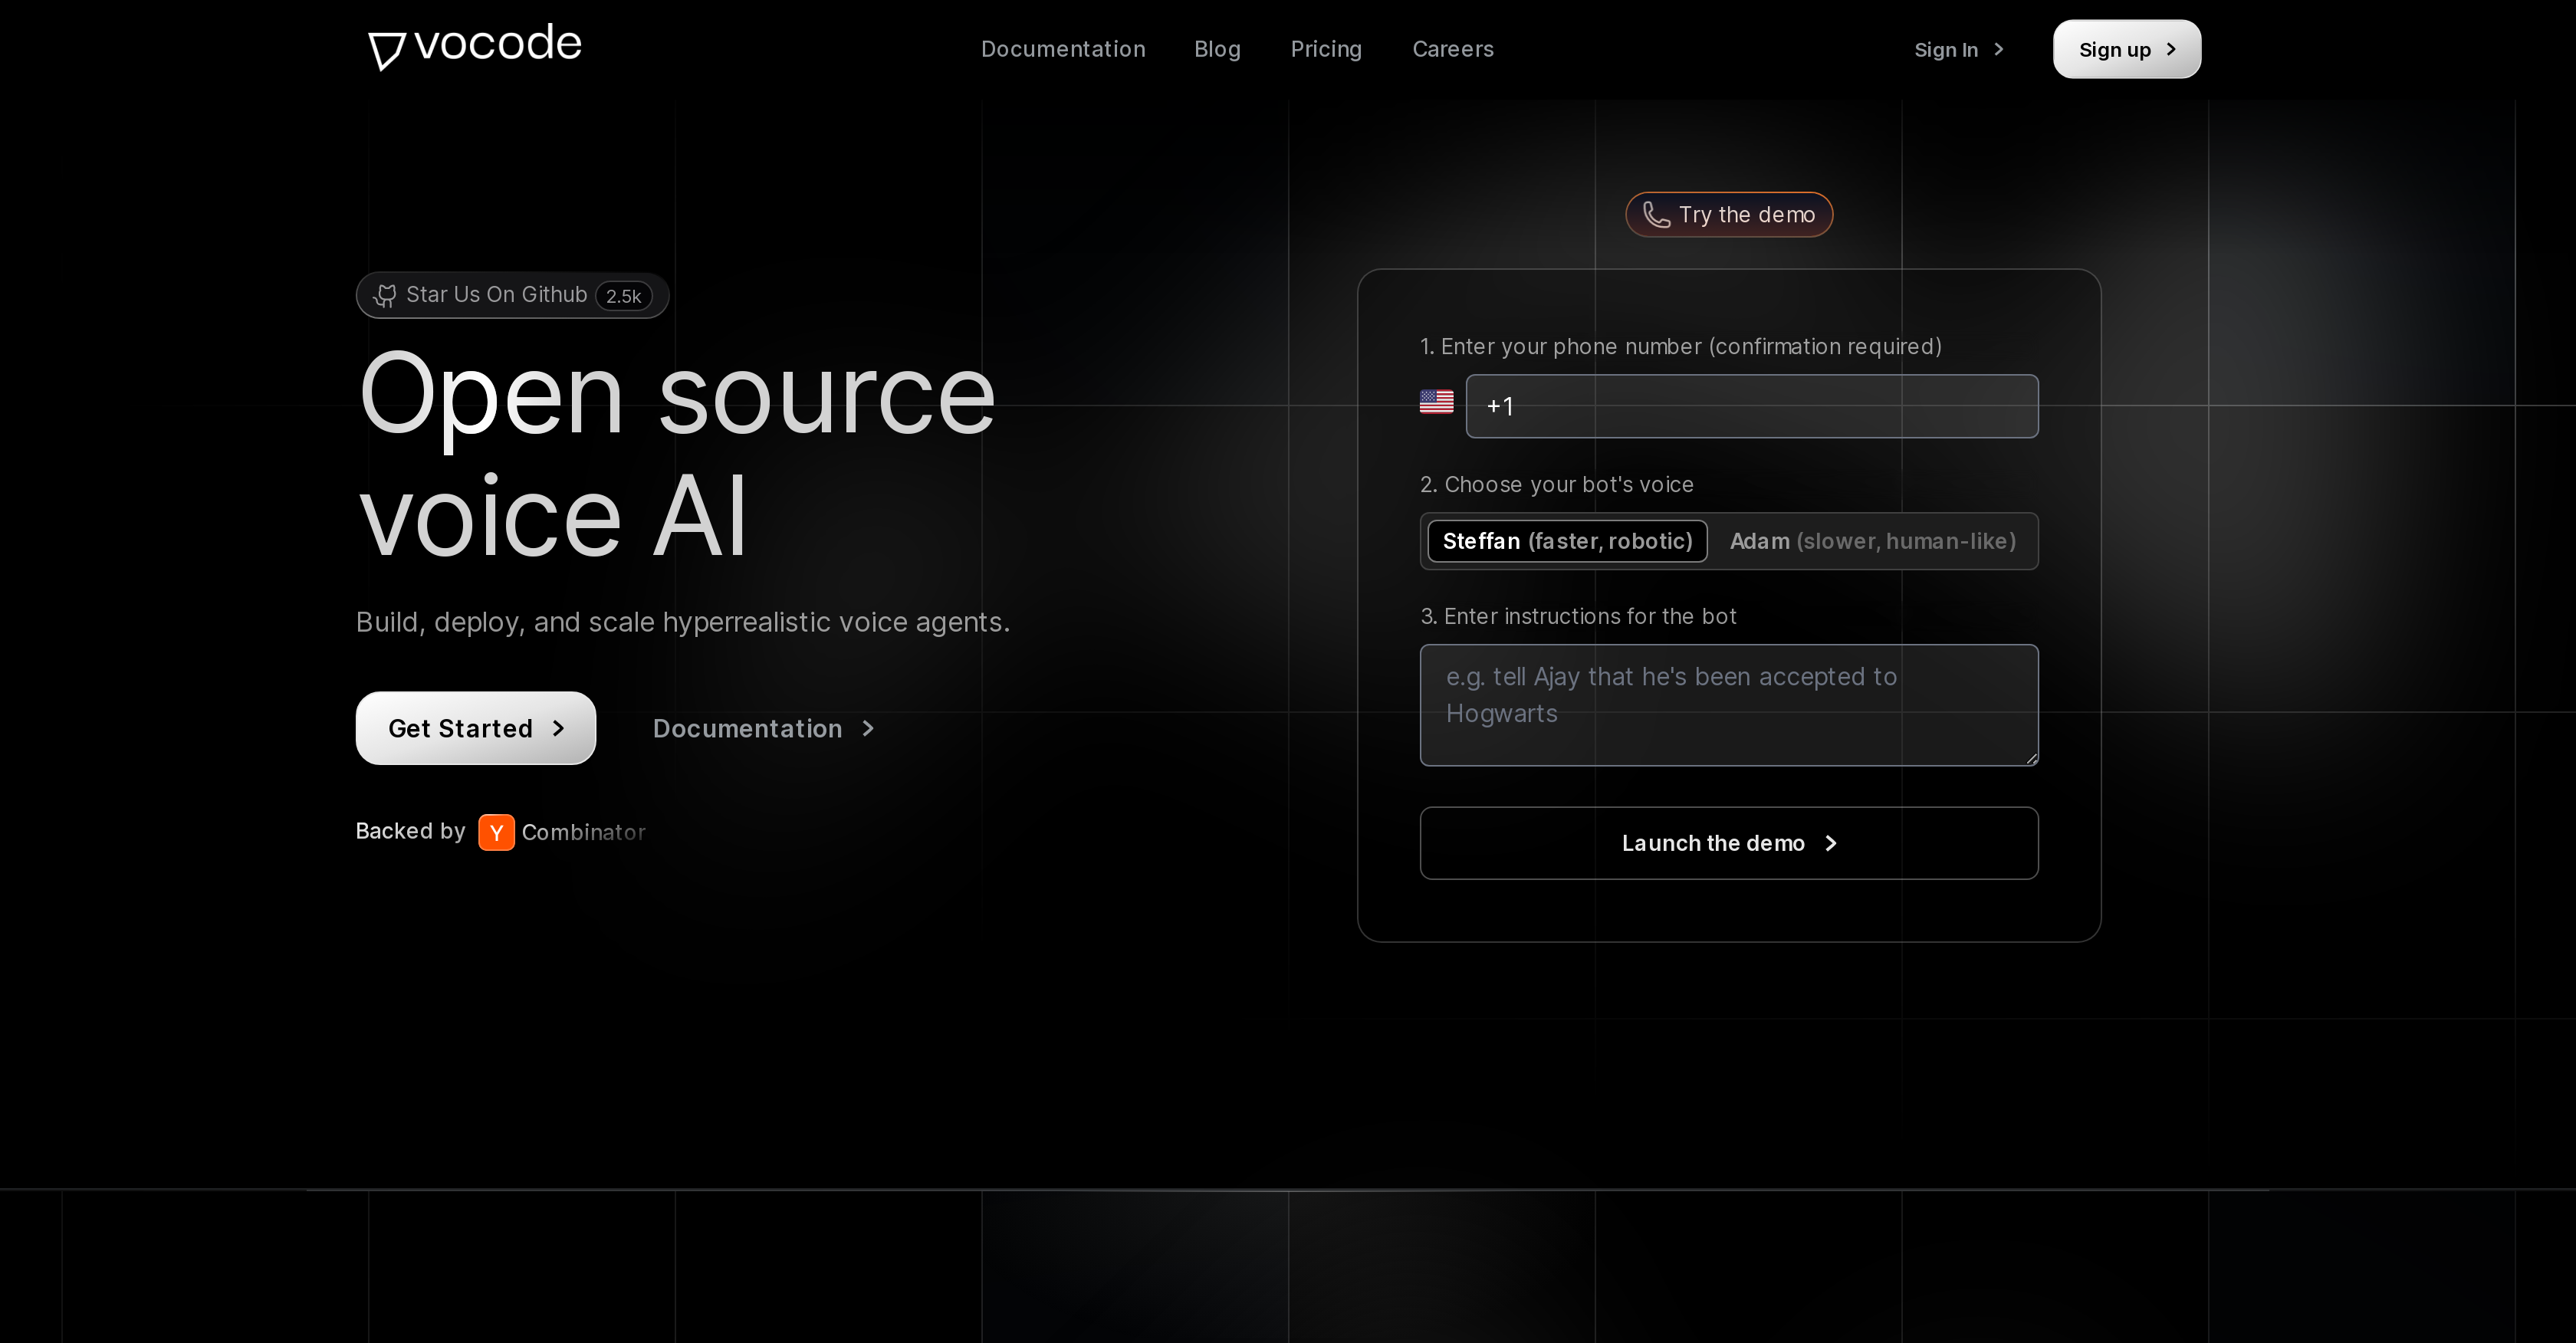The image size is (2576, 1343).
Task: Click the phone icon in Try the demo
Action: (x=1655, y=214)
